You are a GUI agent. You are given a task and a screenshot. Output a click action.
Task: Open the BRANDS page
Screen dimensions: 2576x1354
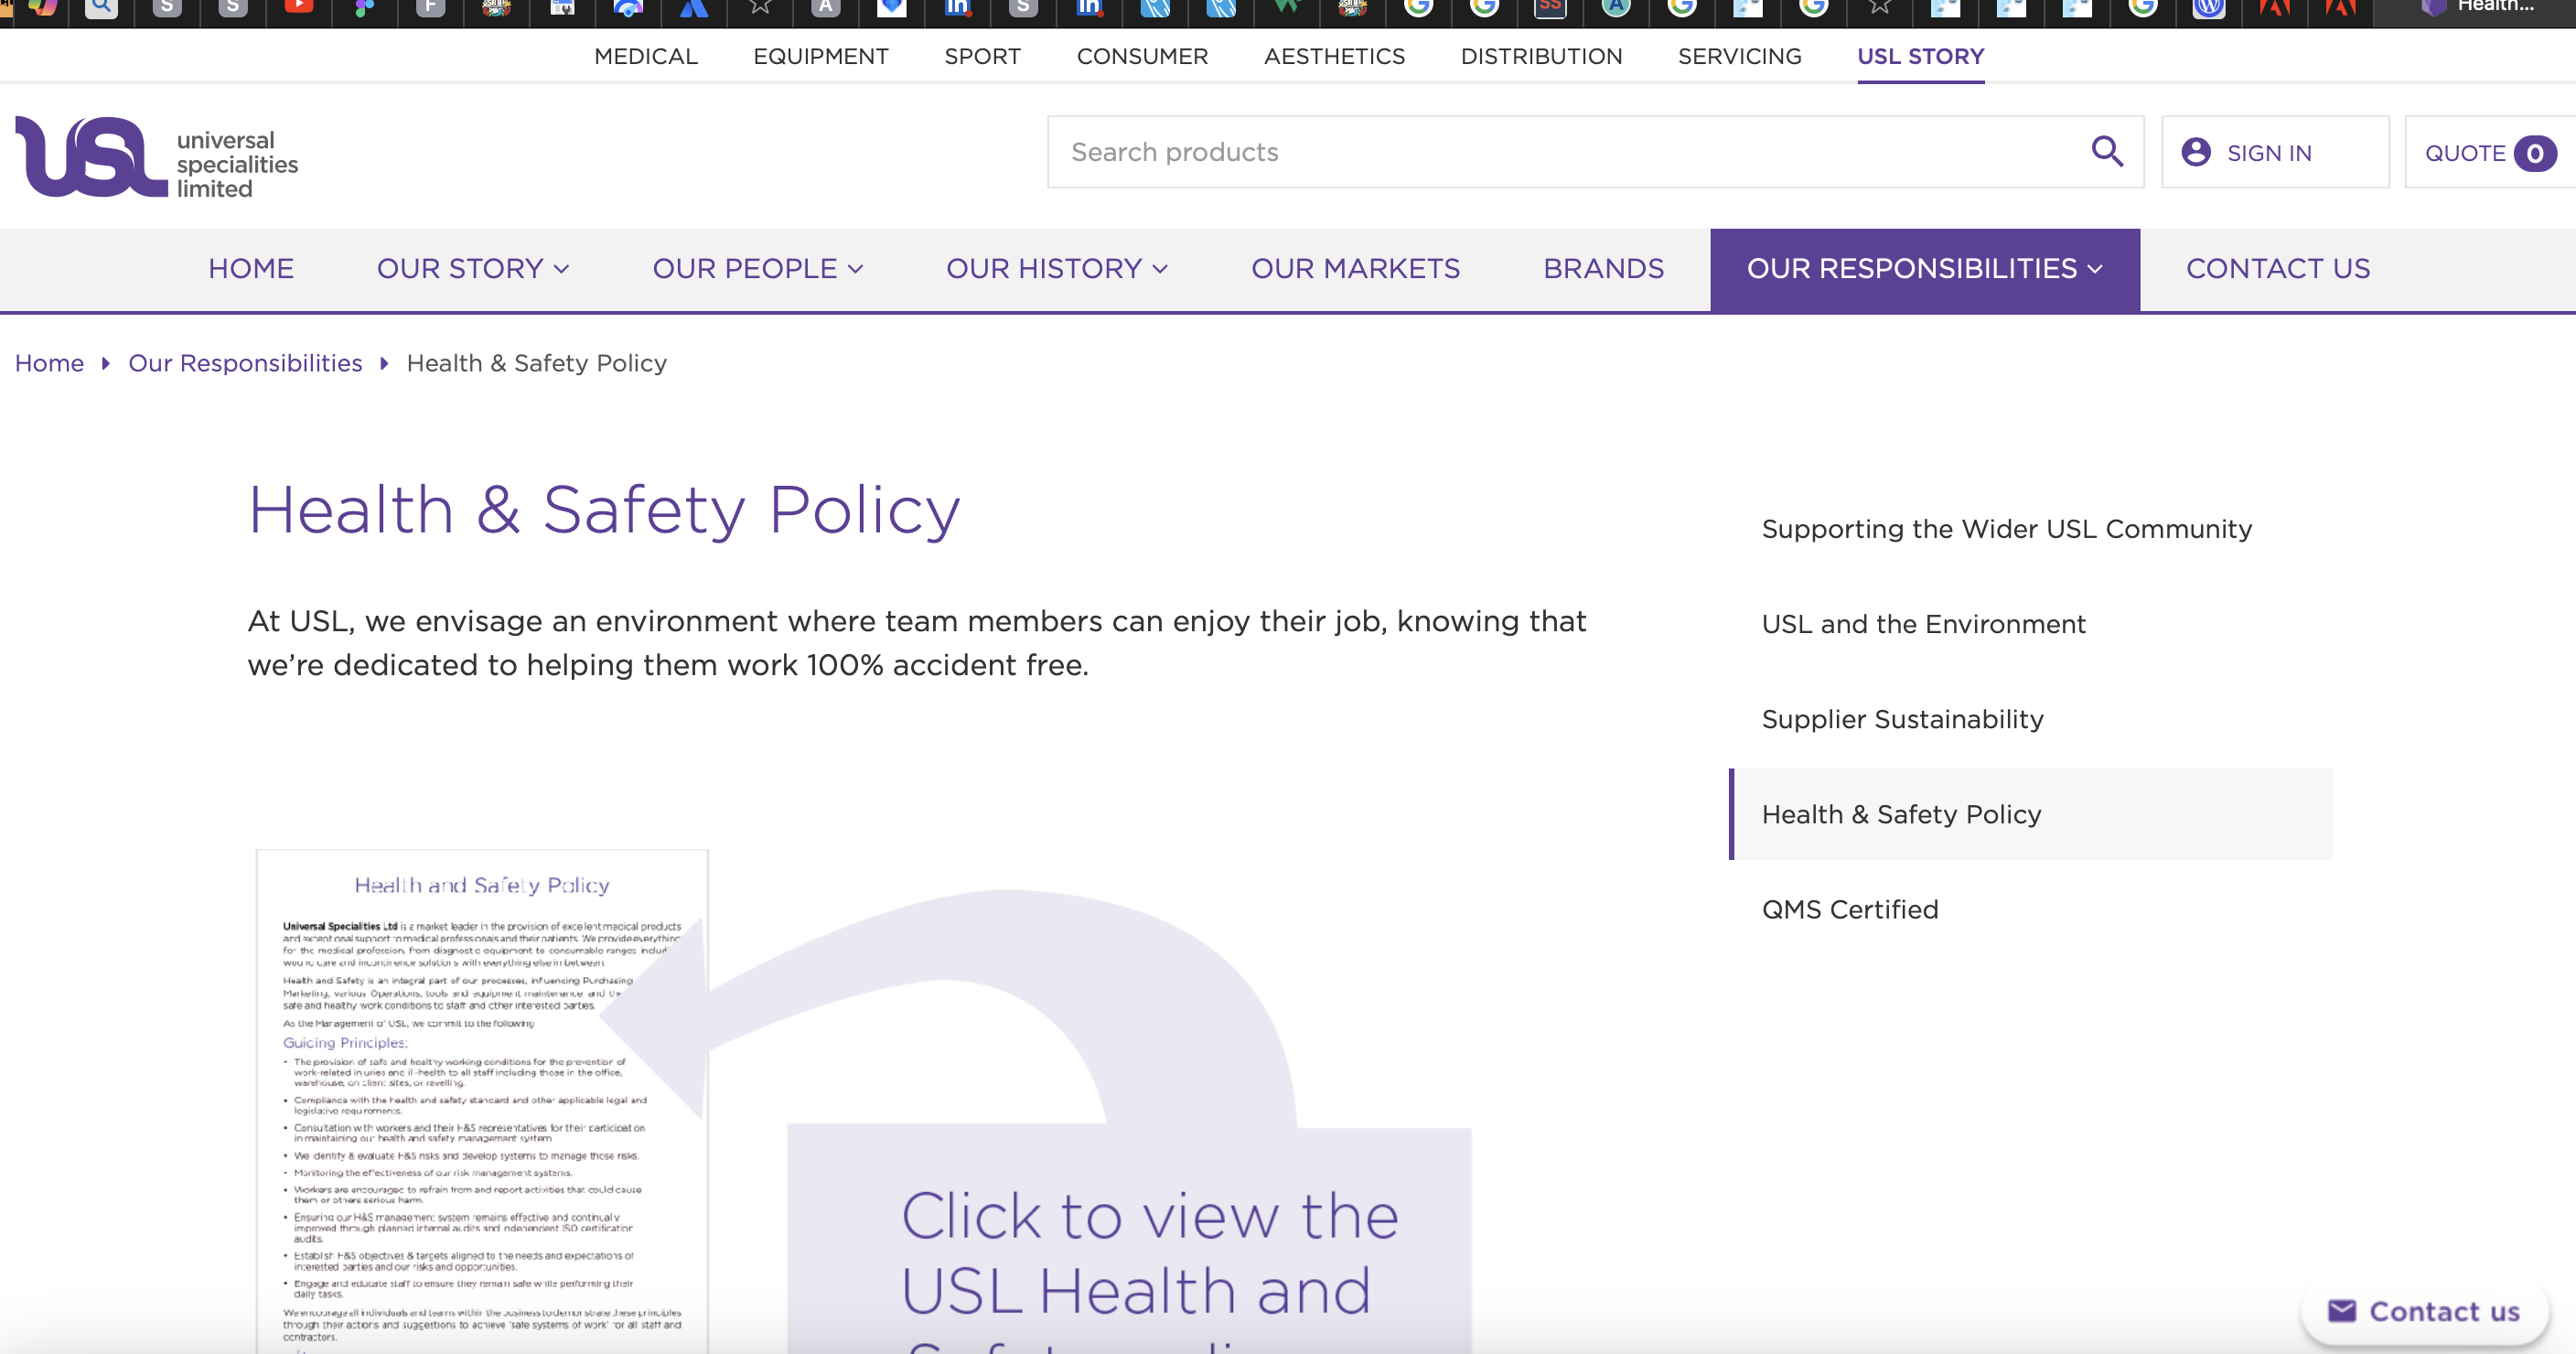point(1603,269)
